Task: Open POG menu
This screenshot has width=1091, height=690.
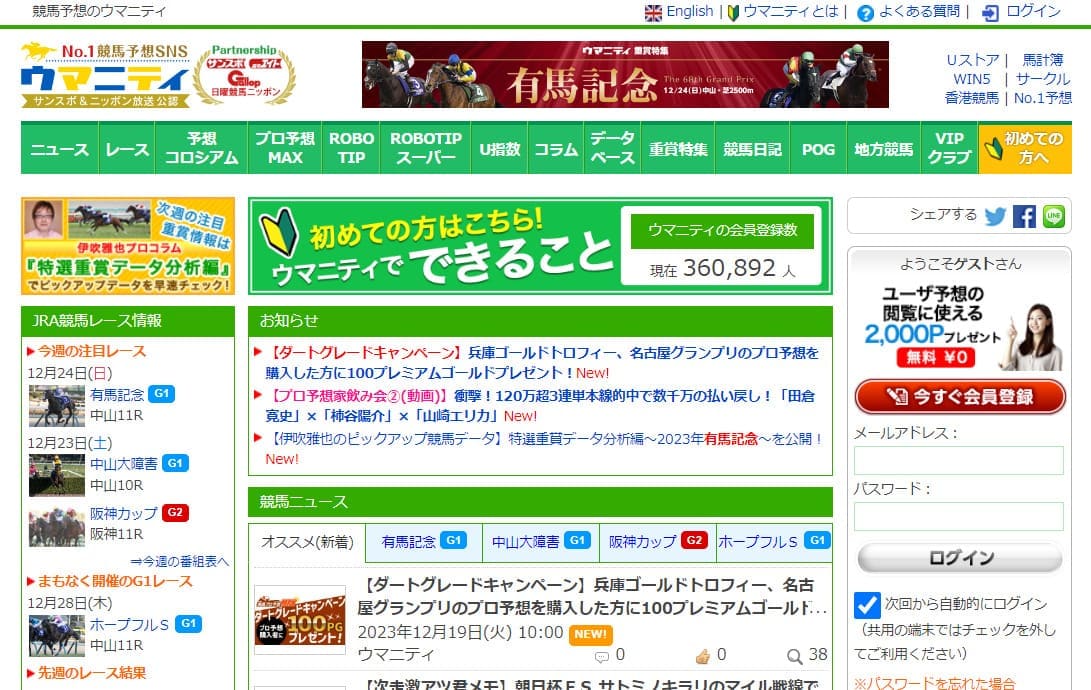Action: tap(818, 148)
